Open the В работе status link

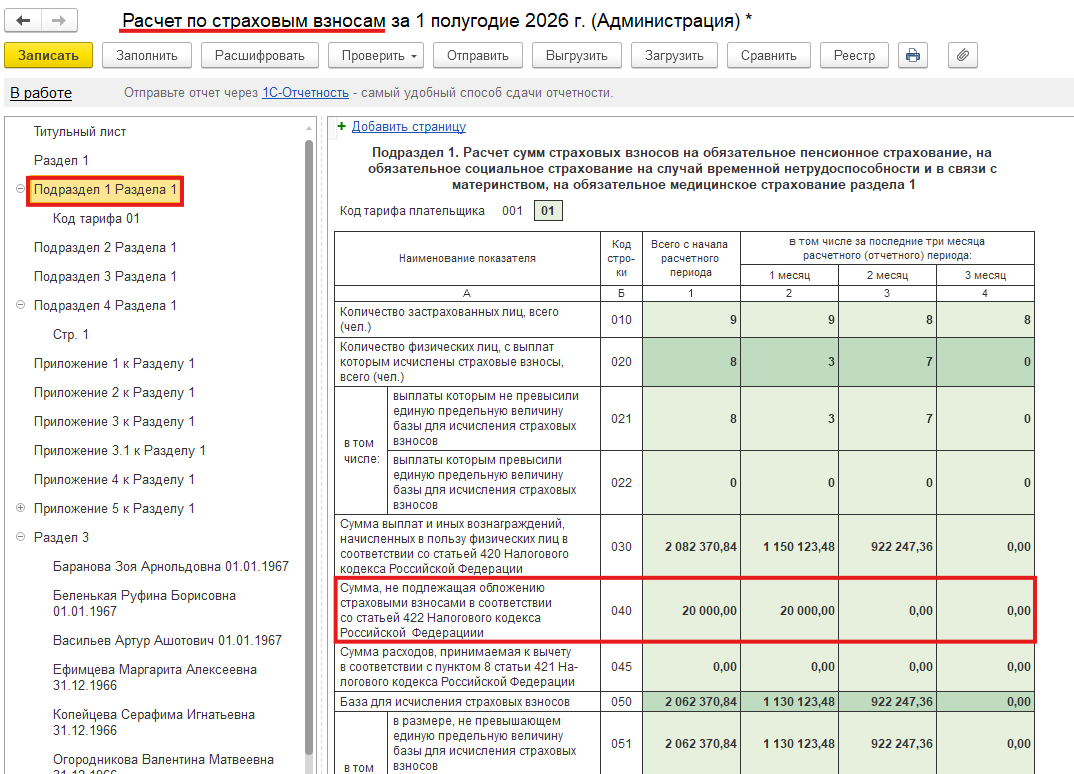41,93
